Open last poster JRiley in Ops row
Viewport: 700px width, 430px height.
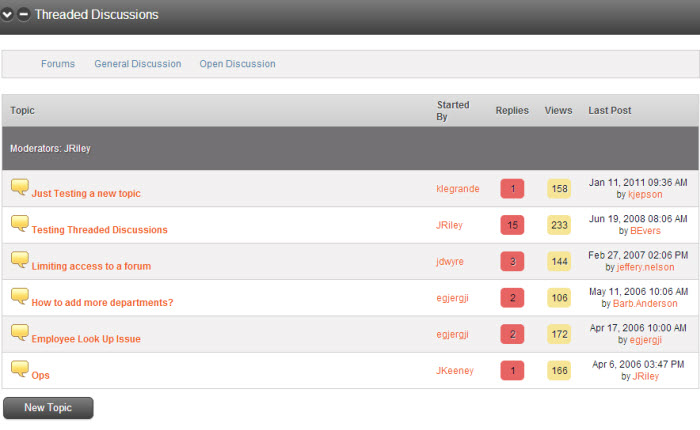click(646, 376)
